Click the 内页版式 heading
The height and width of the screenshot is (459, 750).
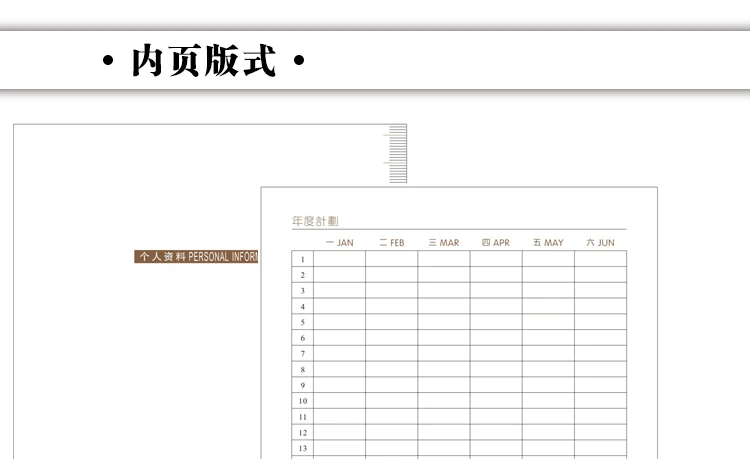[x=204, y=60]
